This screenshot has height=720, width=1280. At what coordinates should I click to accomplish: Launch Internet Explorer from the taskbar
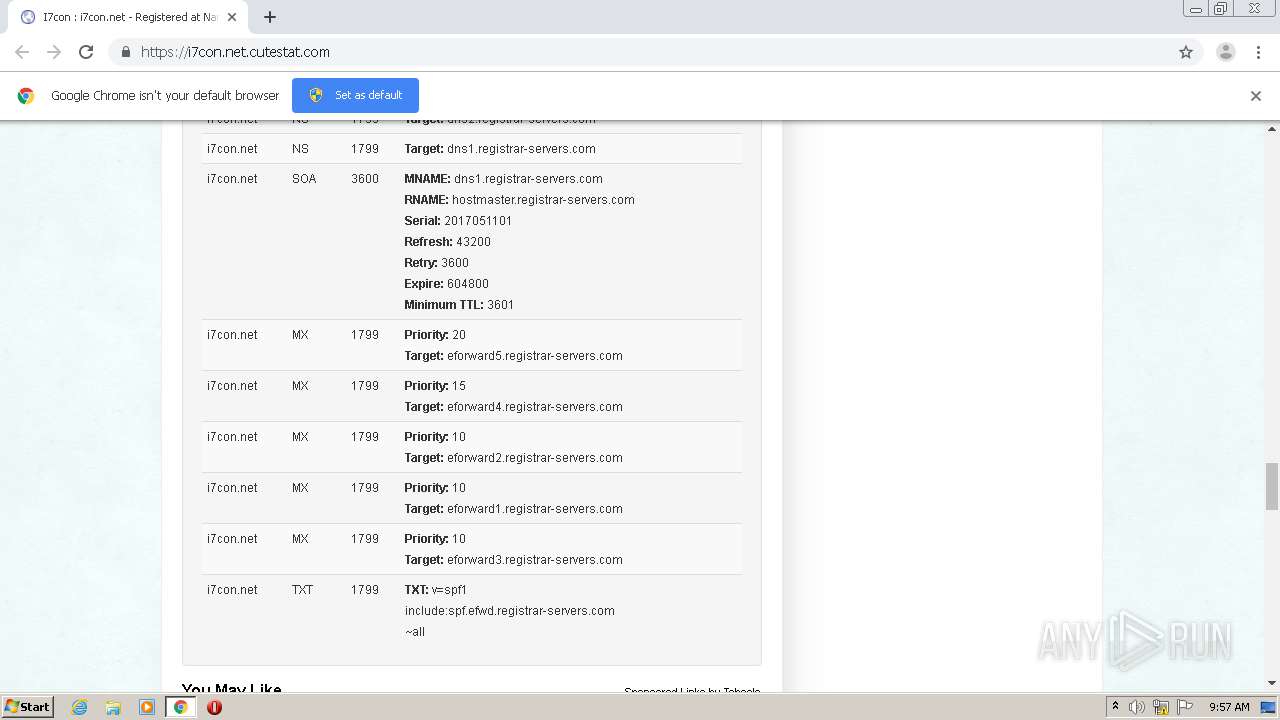pyautogui.click(x=80, y=707)
